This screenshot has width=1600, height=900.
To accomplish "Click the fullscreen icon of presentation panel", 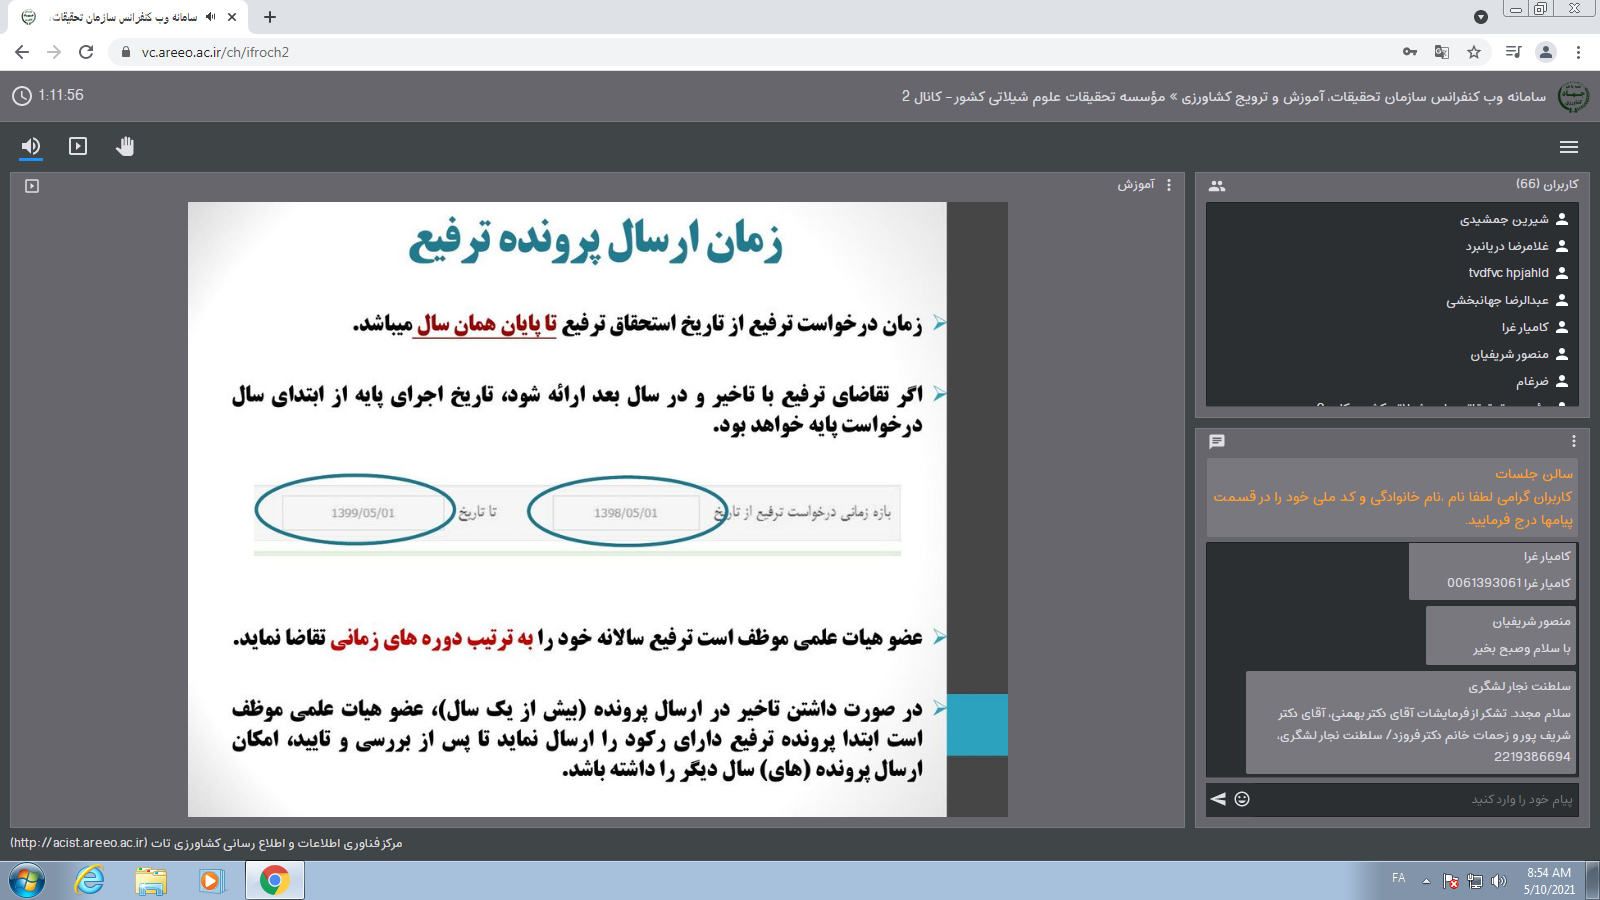I will tap(32, 186).
